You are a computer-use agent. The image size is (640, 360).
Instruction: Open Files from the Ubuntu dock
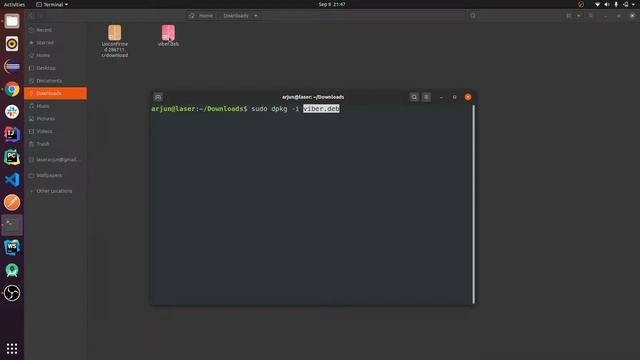tap(12, 21)
